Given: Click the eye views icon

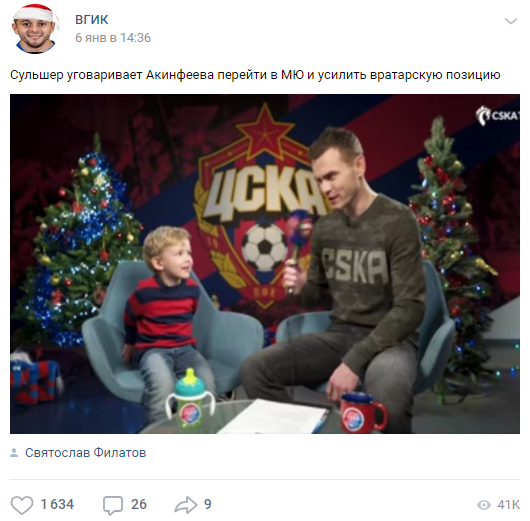Looking at the screenshot, I should [484, 505].
